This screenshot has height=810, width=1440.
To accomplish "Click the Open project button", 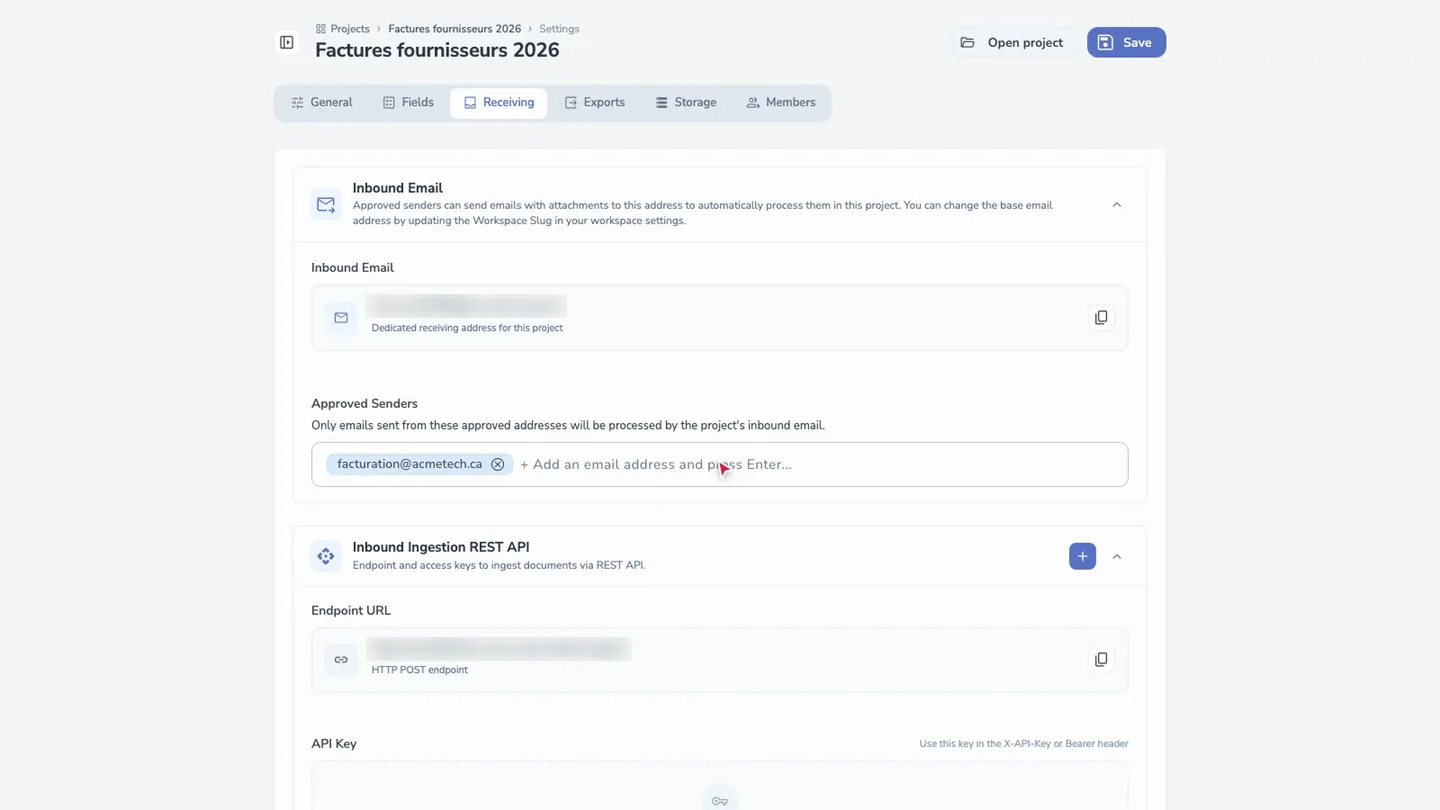I will point(1012,42).
